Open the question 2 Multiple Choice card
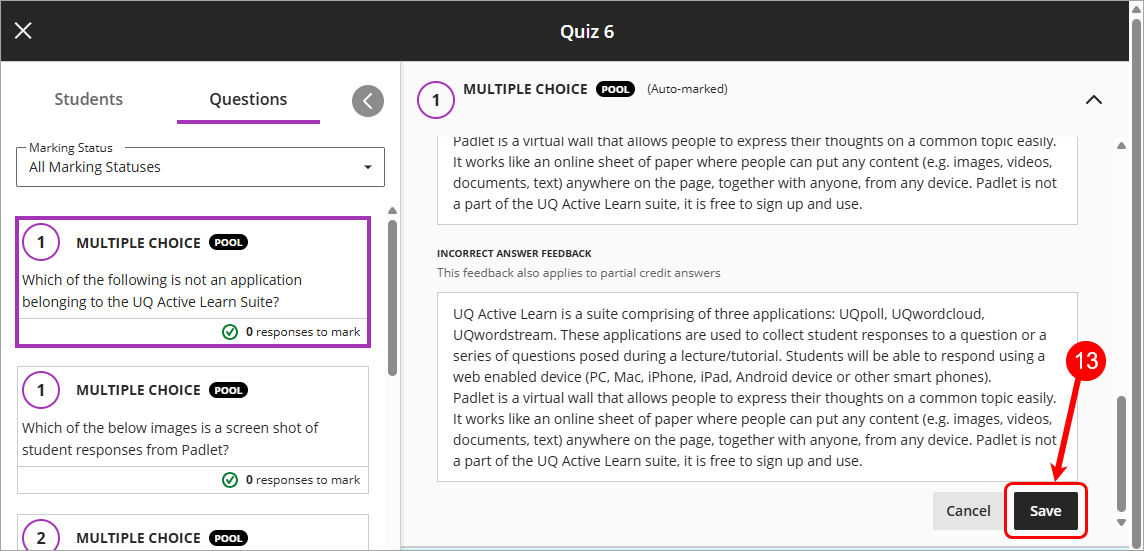 [x=193, y=532]
